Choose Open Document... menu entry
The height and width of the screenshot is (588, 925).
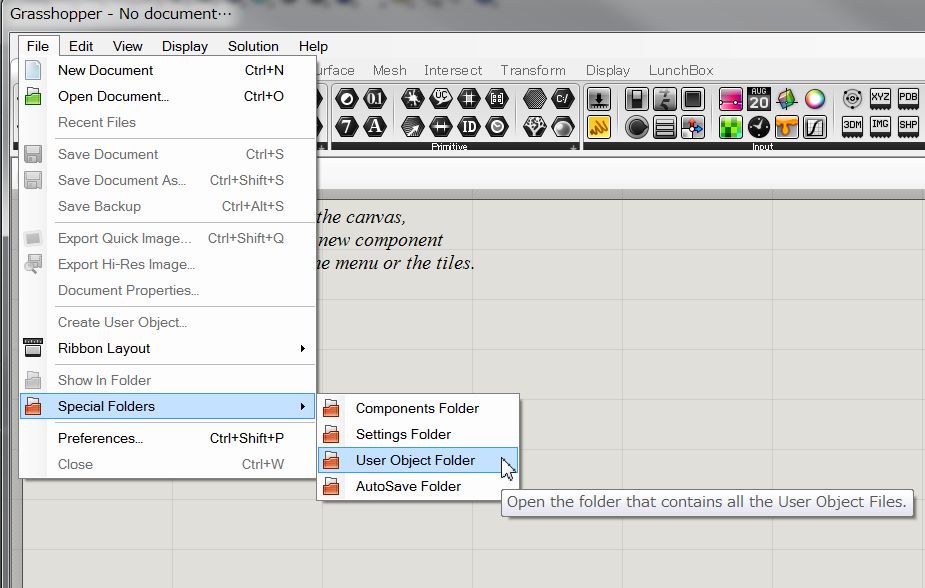click(168, 96)
